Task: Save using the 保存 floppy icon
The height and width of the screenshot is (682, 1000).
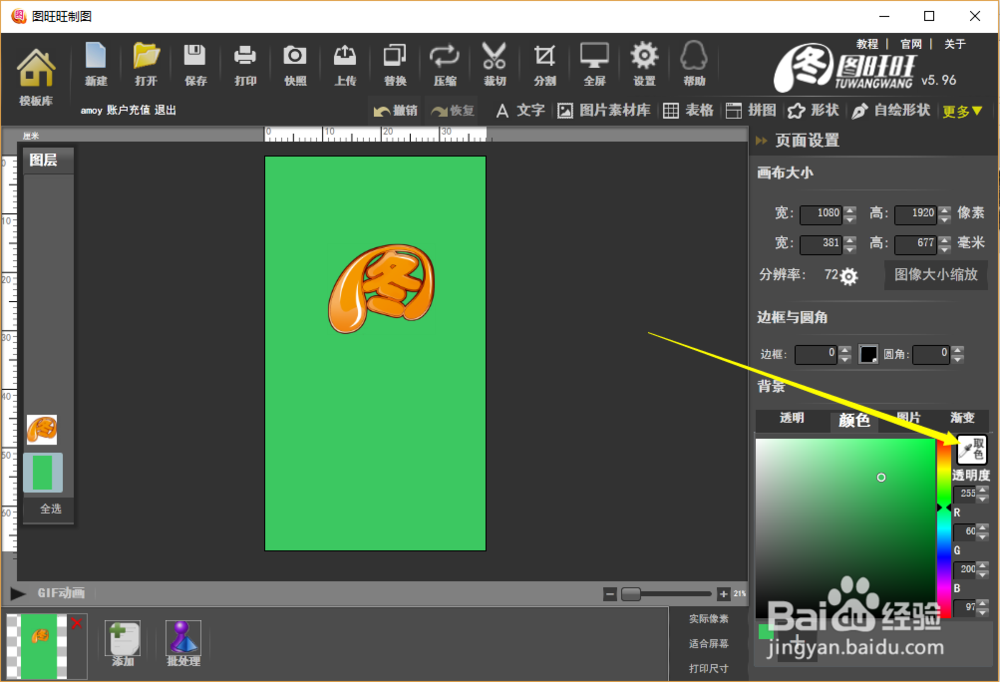Action: [195, 64]
